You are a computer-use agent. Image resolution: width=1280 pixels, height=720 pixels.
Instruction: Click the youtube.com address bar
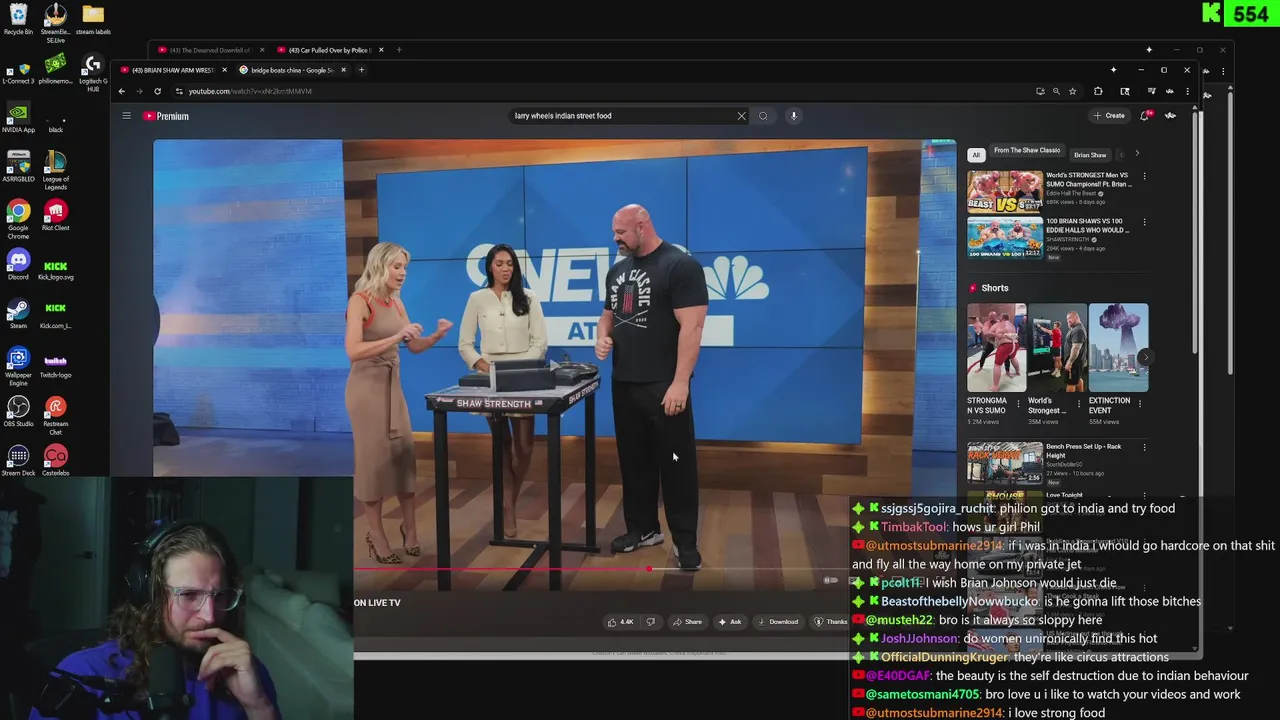pyautogui.click(x=600, y=91)
